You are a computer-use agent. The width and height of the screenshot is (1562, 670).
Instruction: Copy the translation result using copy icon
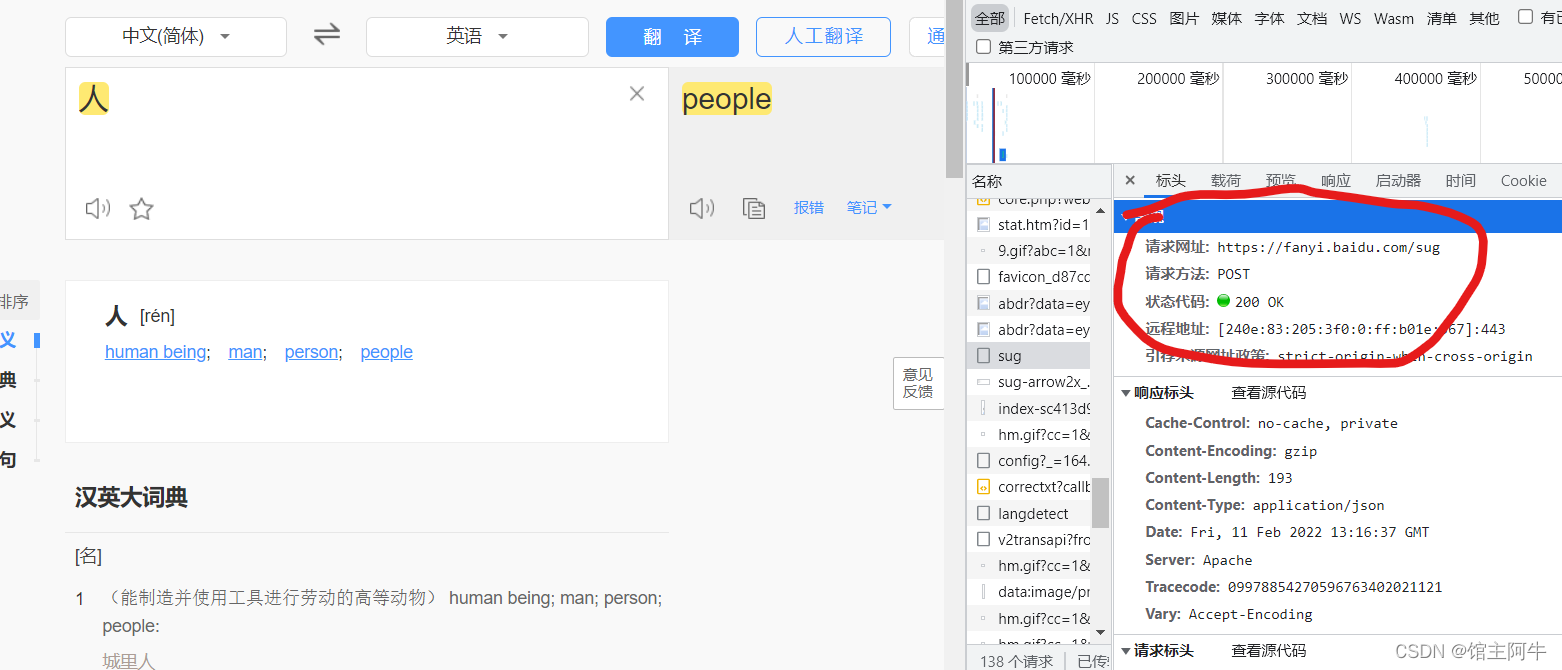(x=754, y=208)
